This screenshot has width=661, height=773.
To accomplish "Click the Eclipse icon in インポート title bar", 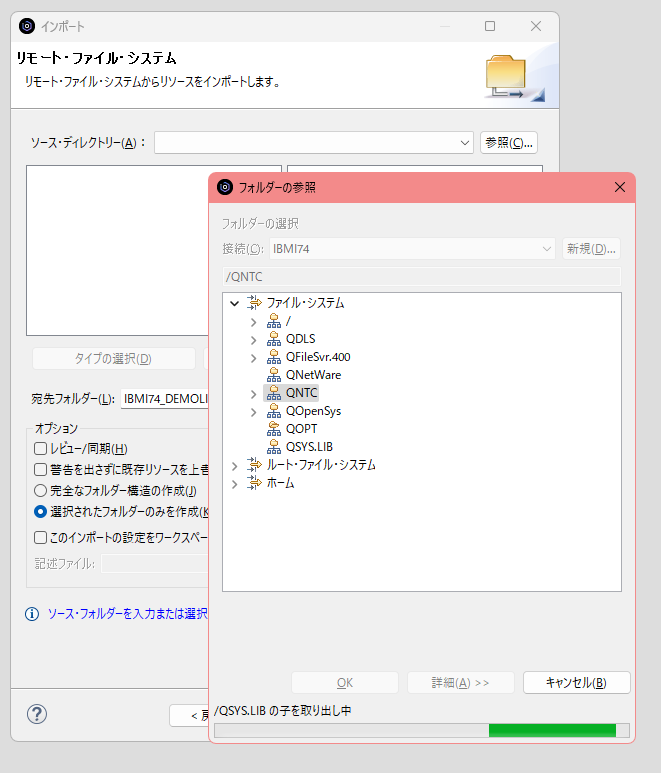I will (27, 26).
